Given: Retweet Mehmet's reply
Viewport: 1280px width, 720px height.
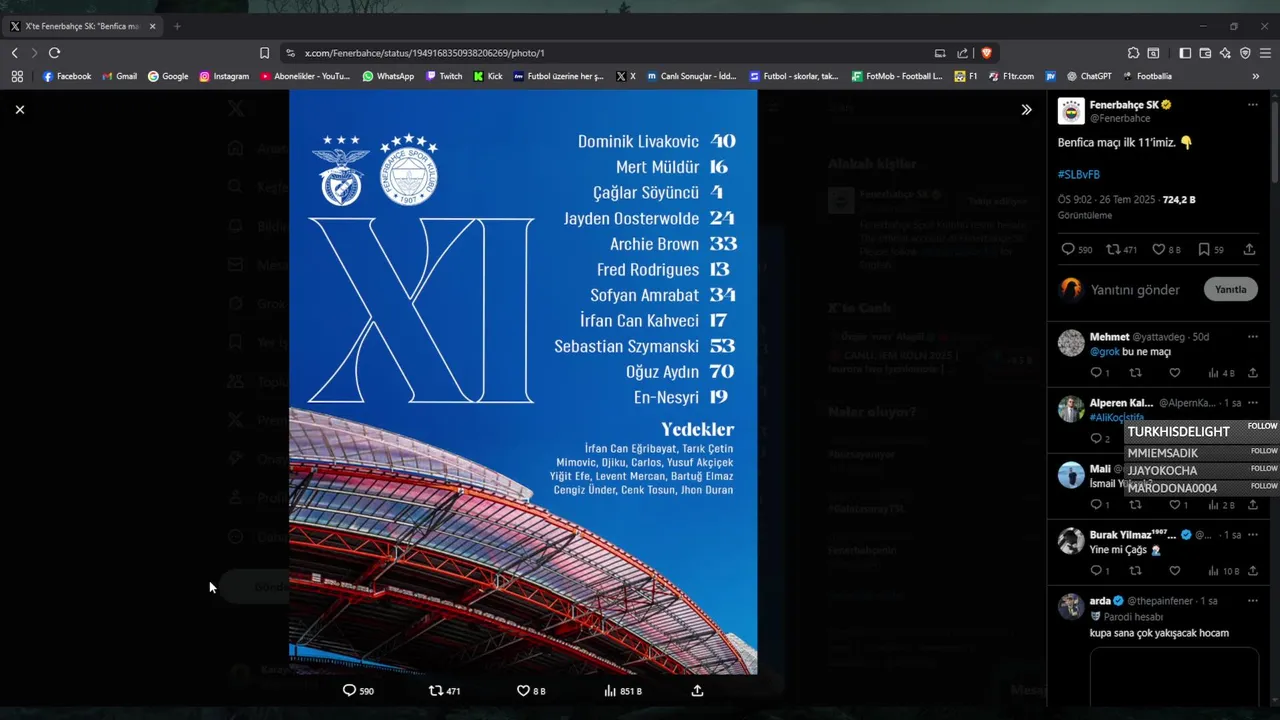Looking at the screenshot, I should click(x=1135, y=373).
